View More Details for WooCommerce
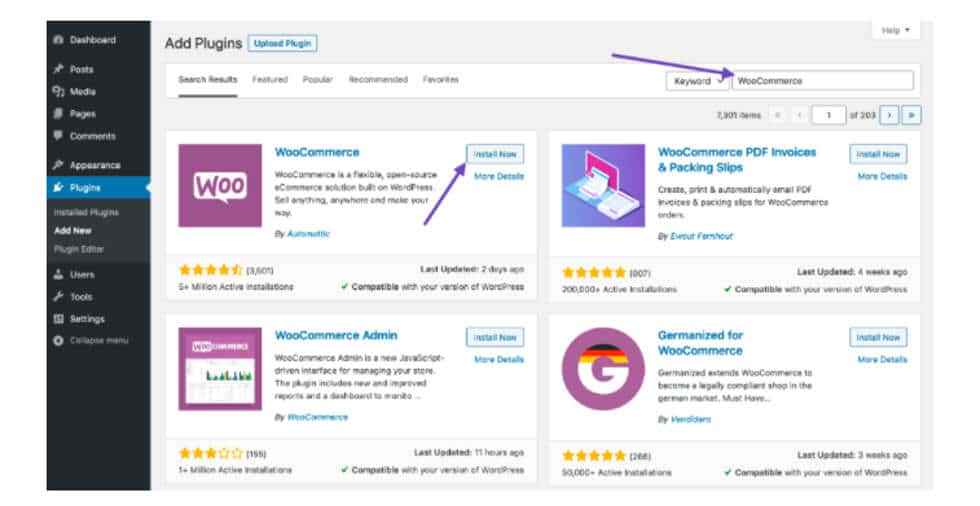The width and height of the screenshot is (980, 506). pyautogui.click(x=499, y=177)
